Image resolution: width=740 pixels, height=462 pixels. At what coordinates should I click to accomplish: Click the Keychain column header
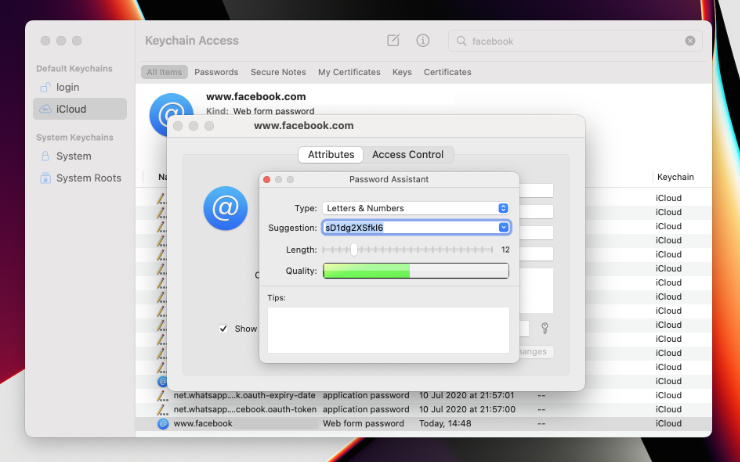(x=675, y=177)
